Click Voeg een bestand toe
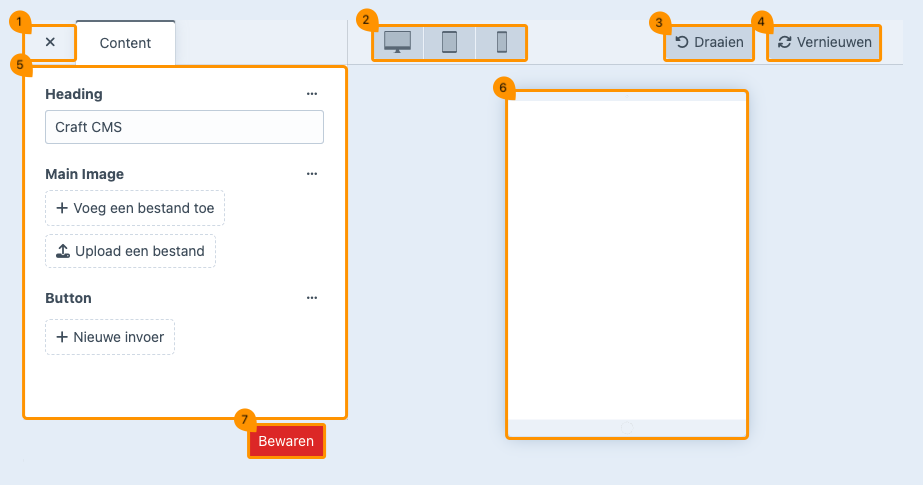The width and height of the screenshot is (923, 485). 135,208
